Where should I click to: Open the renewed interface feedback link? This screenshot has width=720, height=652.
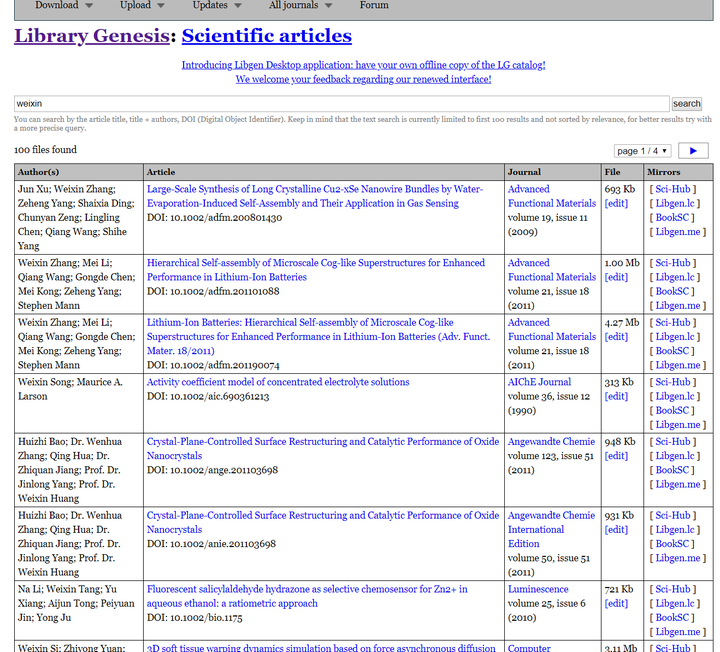tap(363, 79)
